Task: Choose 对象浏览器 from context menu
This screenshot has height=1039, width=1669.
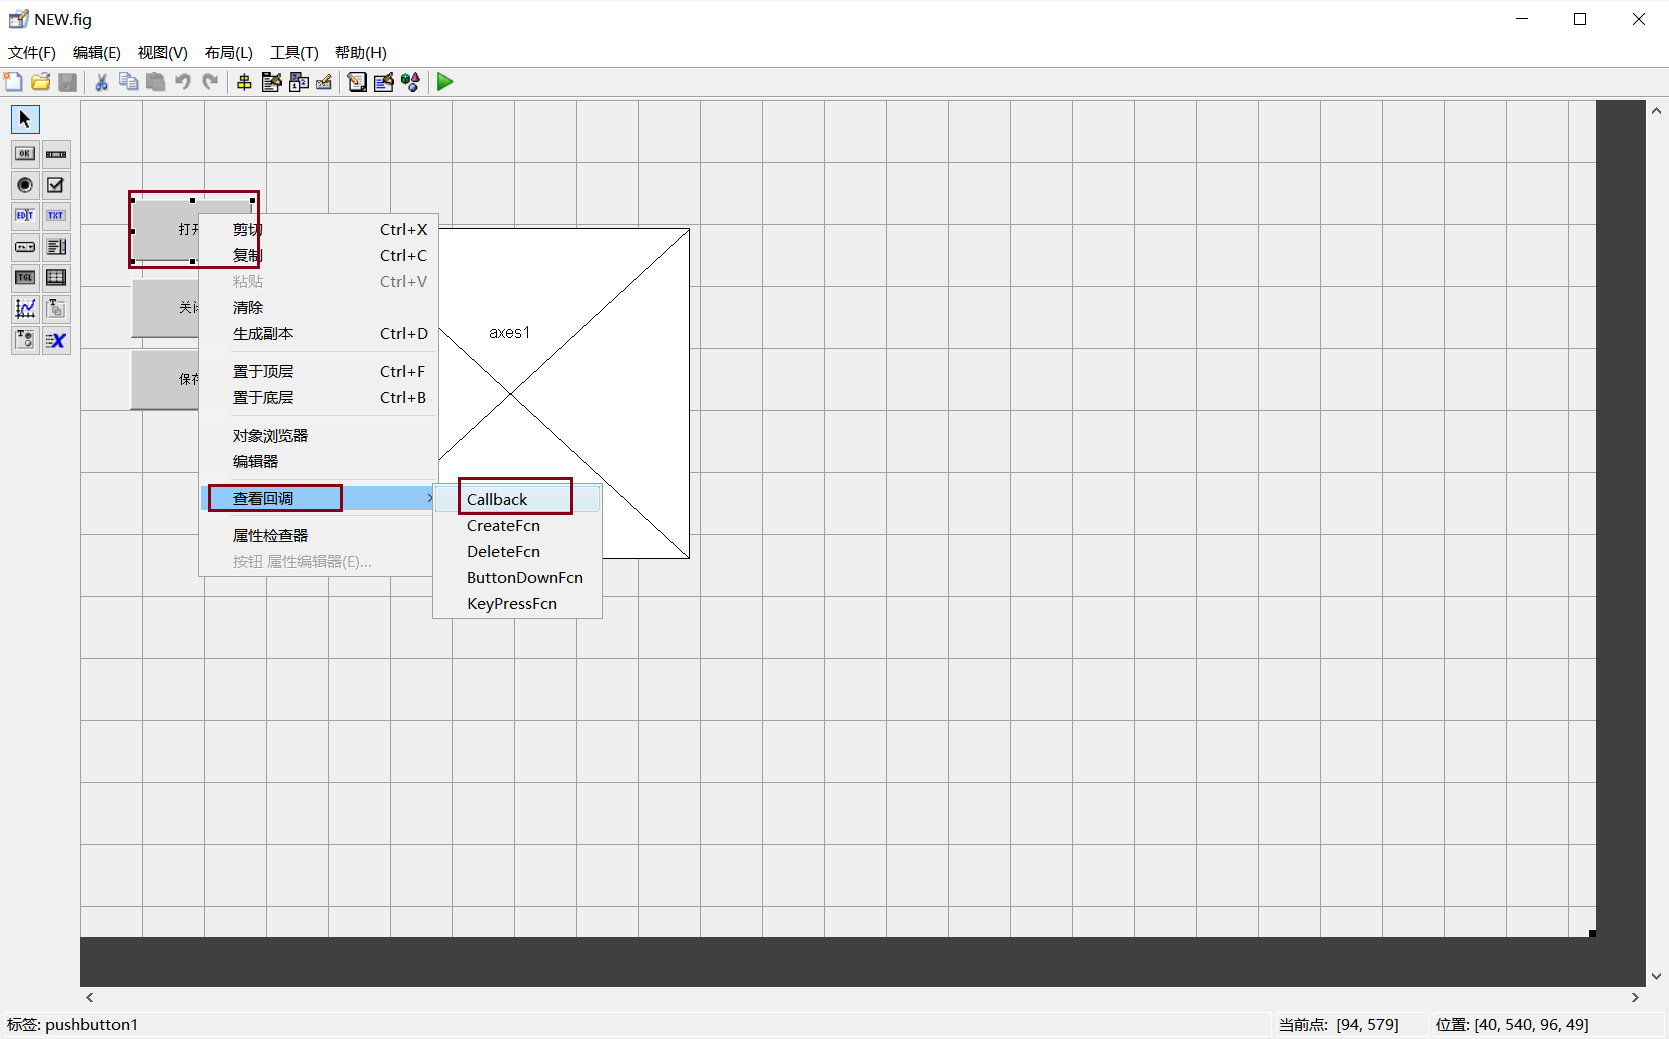Action: pyautogui.click(x=318, y=436)
